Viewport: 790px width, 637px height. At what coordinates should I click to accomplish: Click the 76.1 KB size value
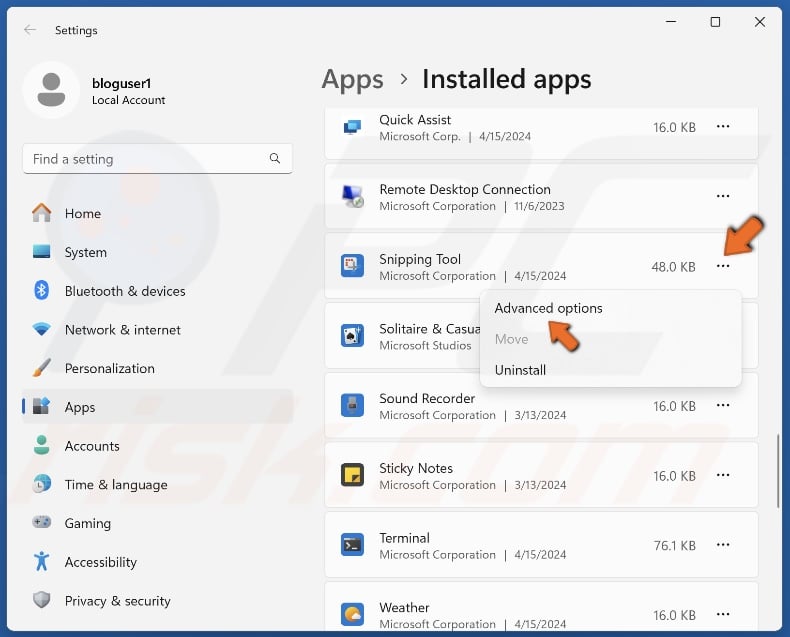click(674, 545)
